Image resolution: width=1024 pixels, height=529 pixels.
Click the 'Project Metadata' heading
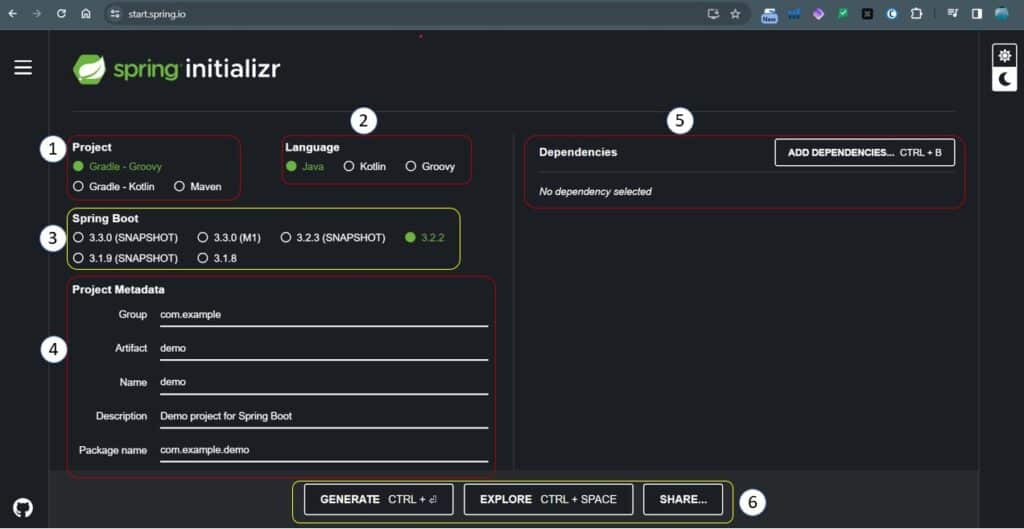(118, 289)
